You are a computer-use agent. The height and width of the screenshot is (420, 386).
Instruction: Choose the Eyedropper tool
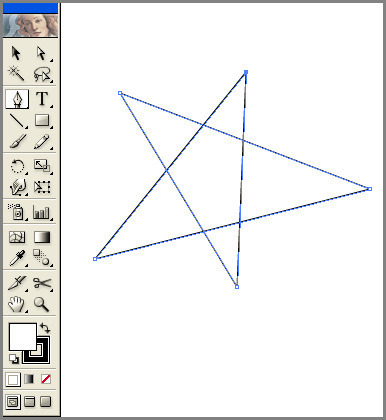(17, 258)
